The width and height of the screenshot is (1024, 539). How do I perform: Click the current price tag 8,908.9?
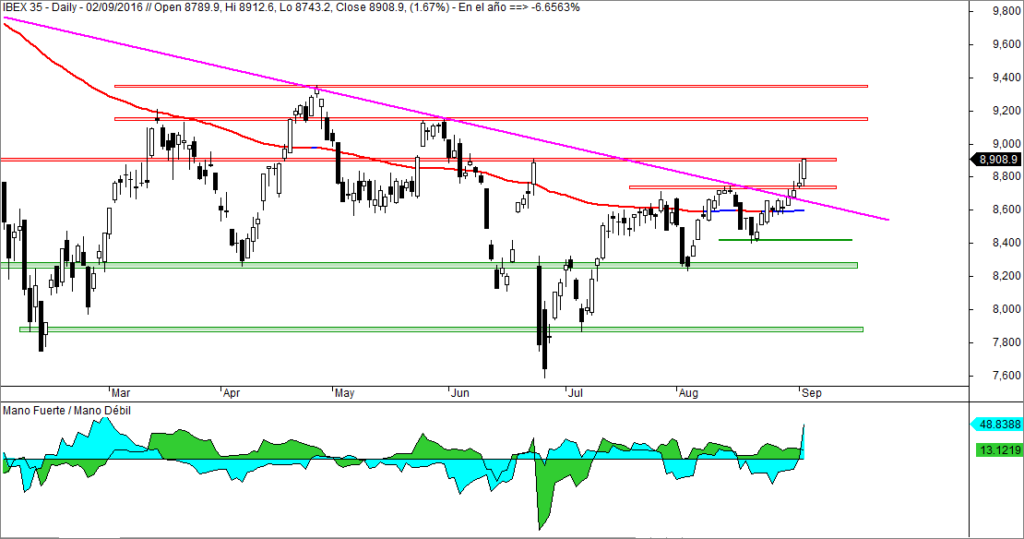coord(997,159)
